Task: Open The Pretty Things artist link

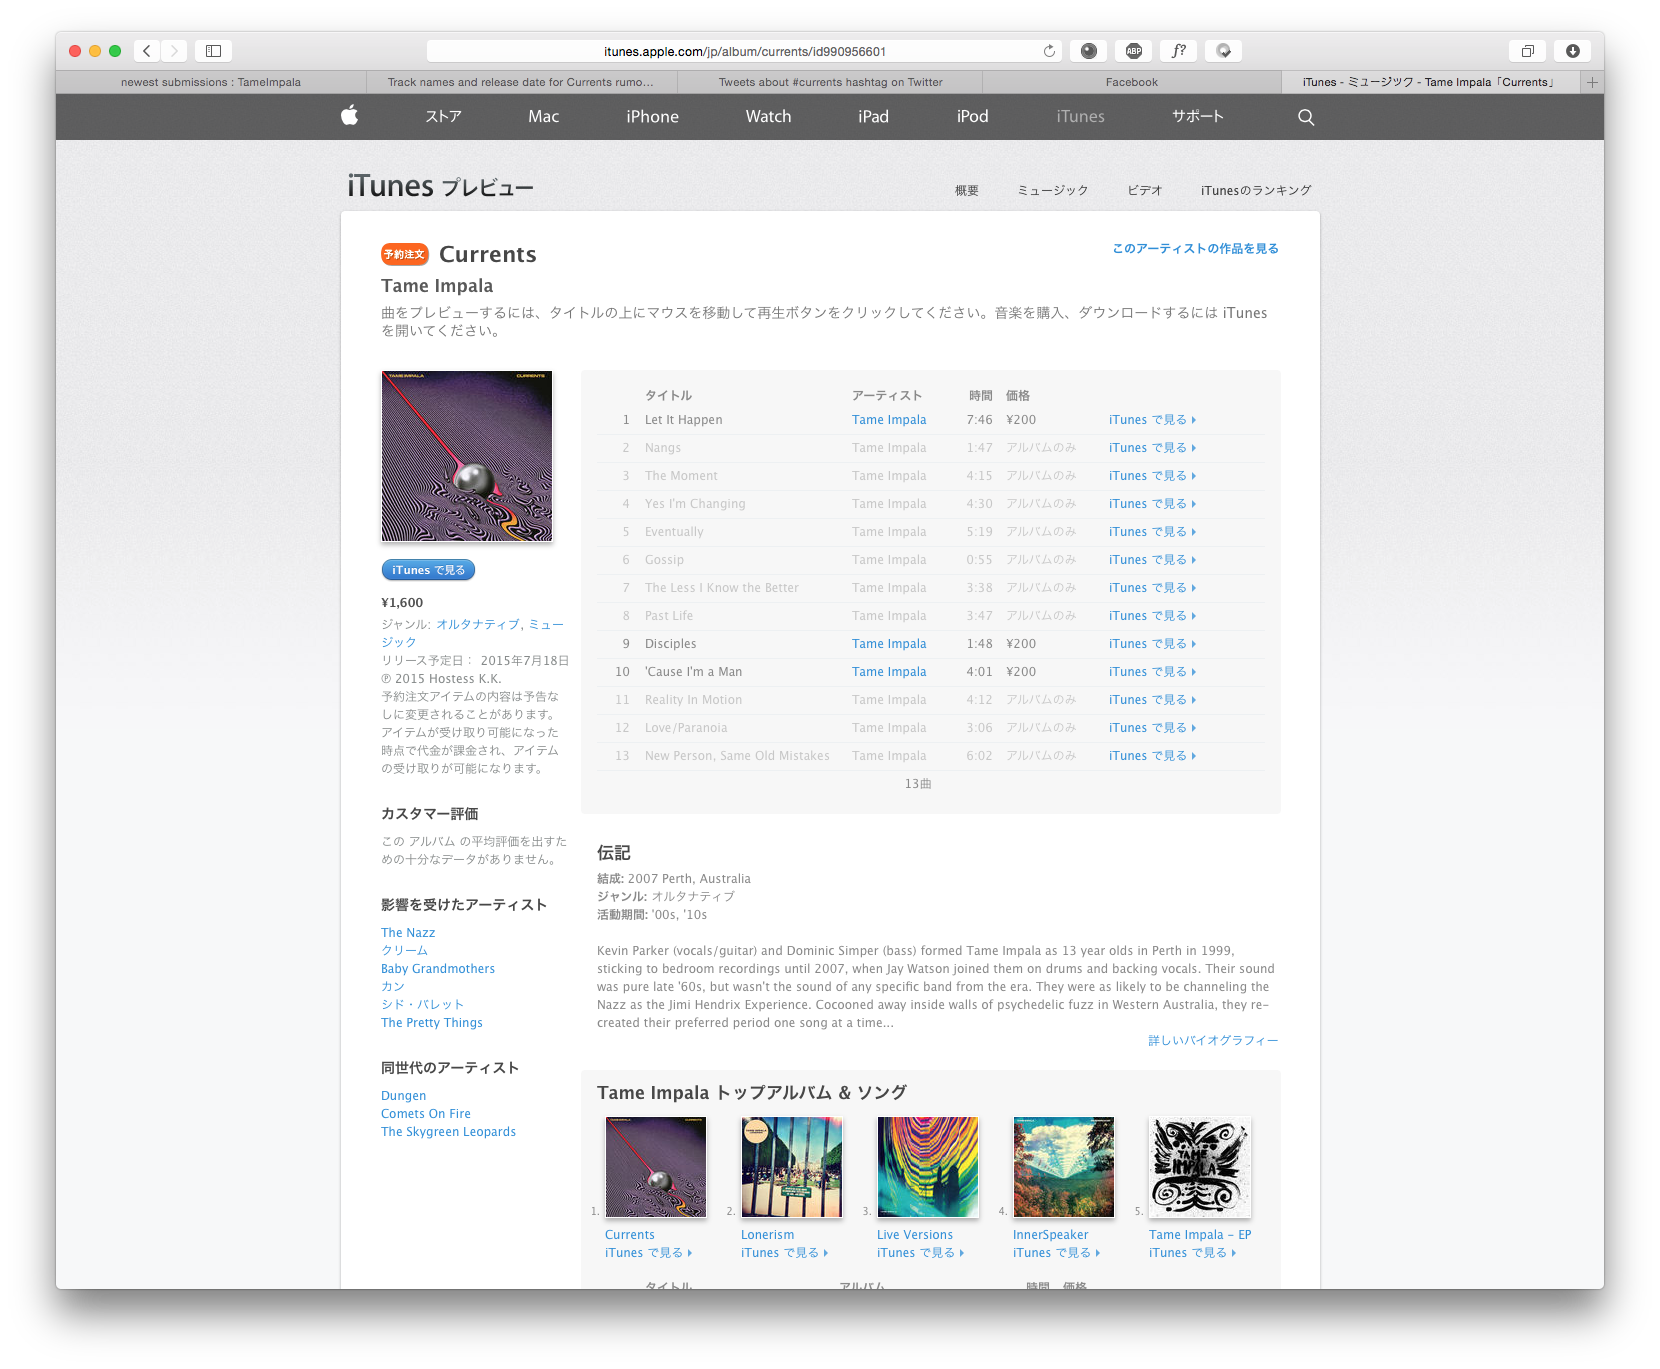Action: click(431, 1023)
